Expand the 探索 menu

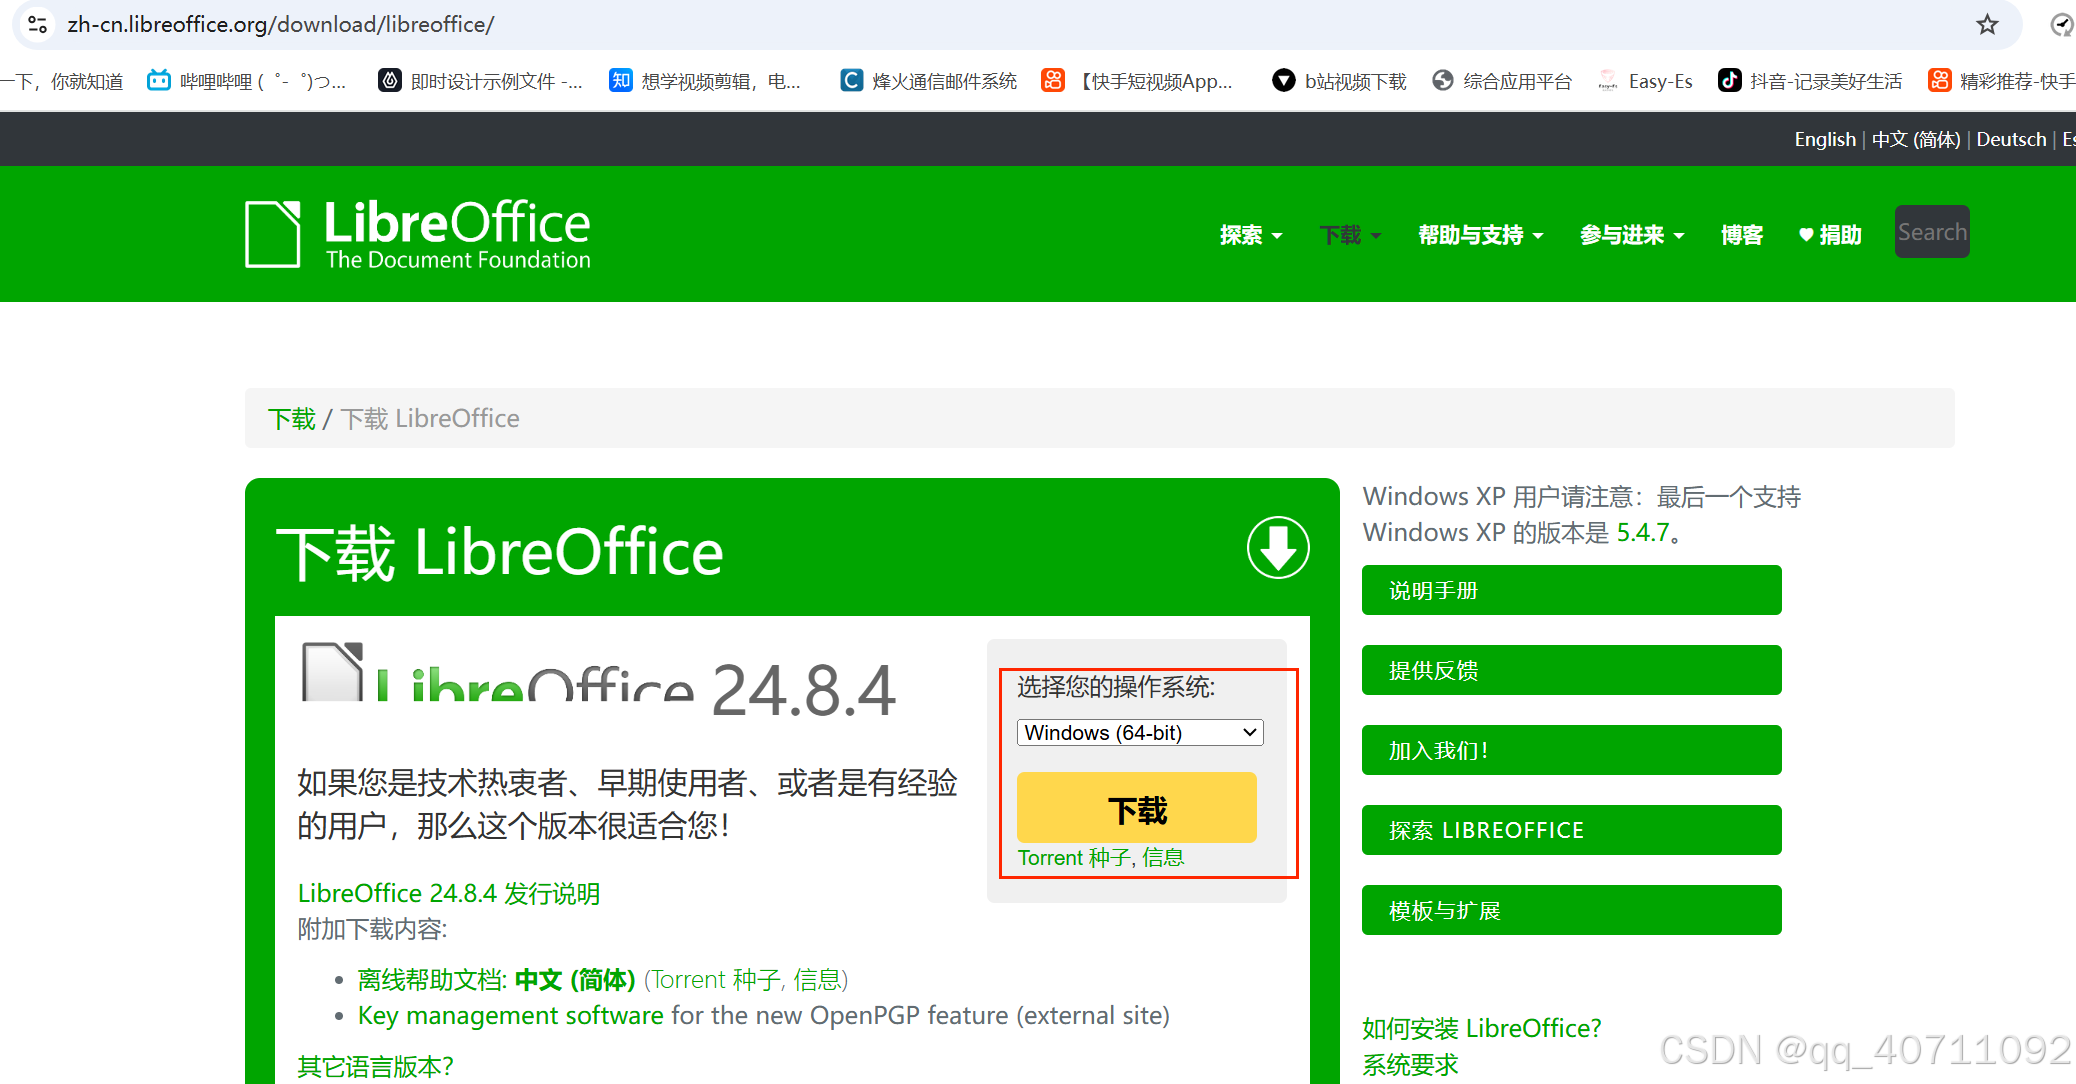click(1250, 235)
